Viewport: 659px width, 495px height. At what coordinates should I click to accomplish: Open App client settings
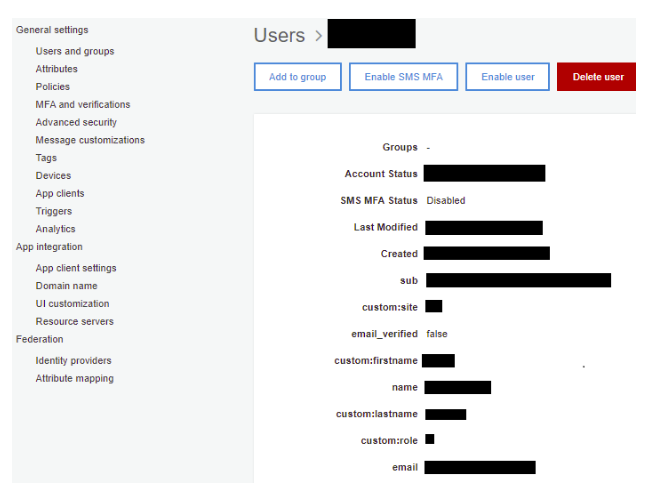(x=76, y=268)
